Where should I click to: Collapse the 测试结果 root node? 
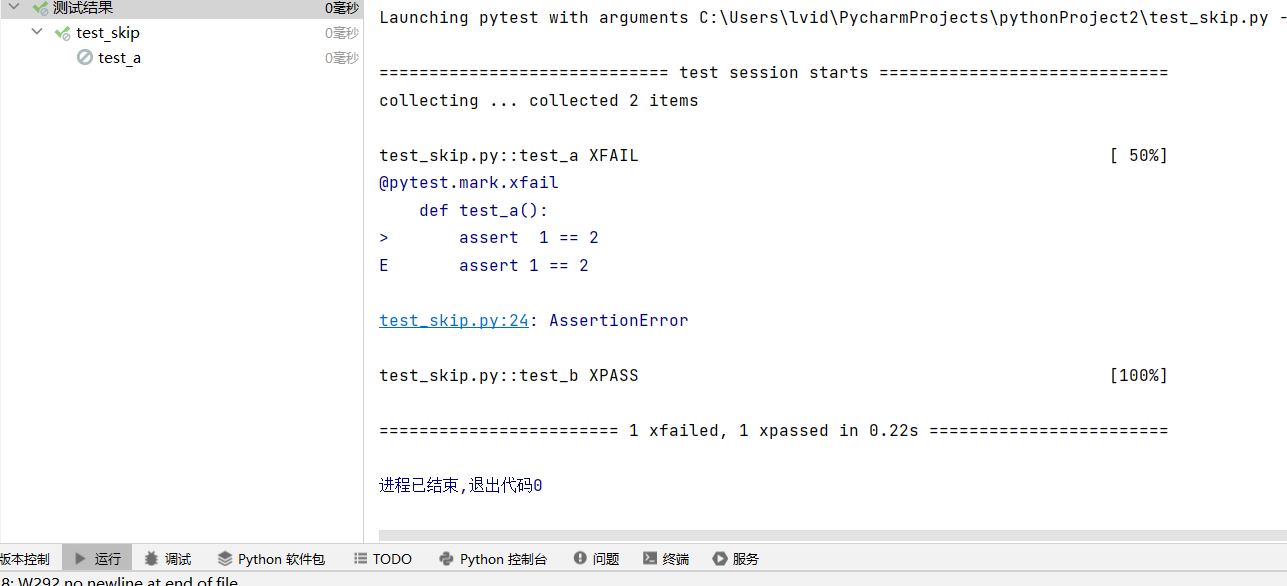click(14, 8)
